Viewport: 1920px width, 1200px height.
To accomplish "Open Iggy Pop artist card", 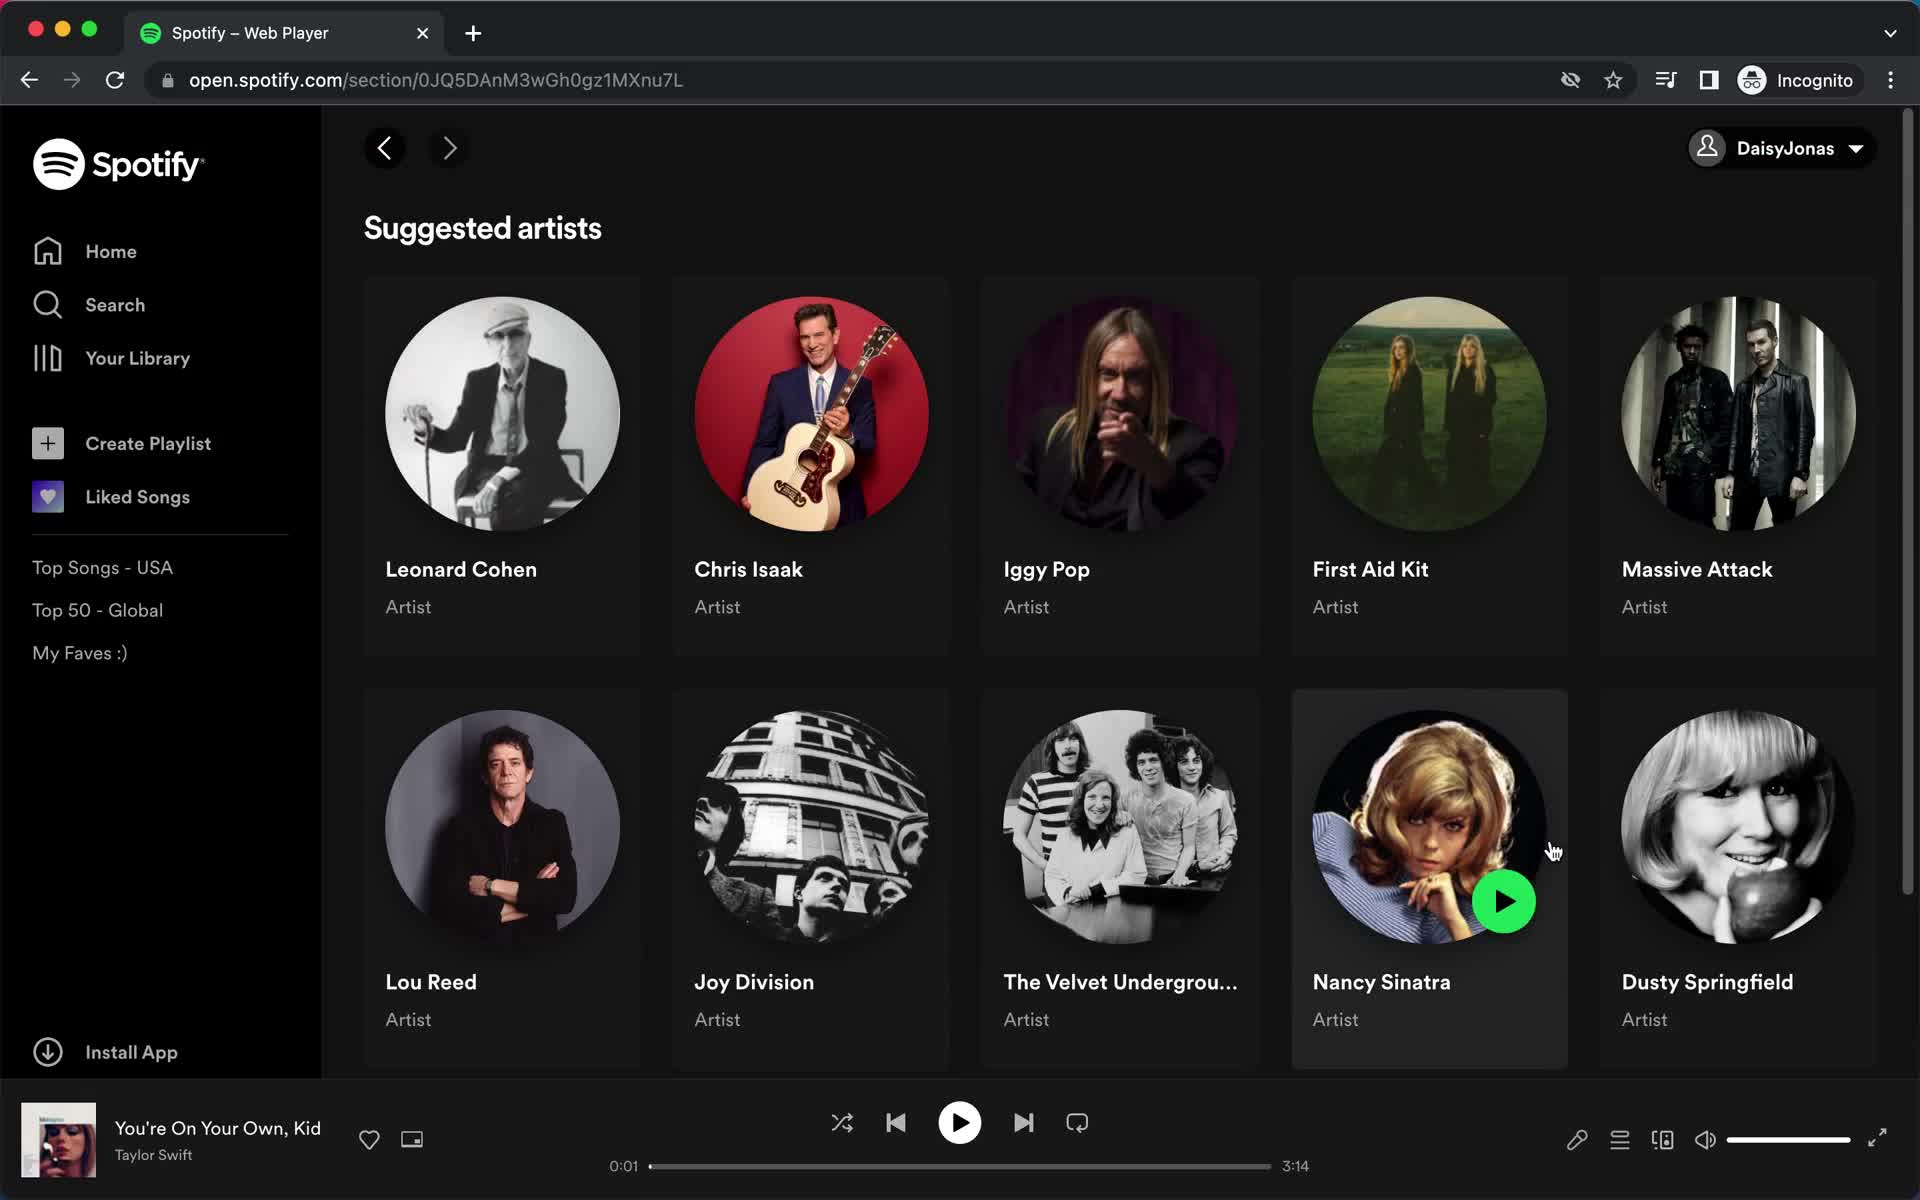I will click(x=1120, y=466).
